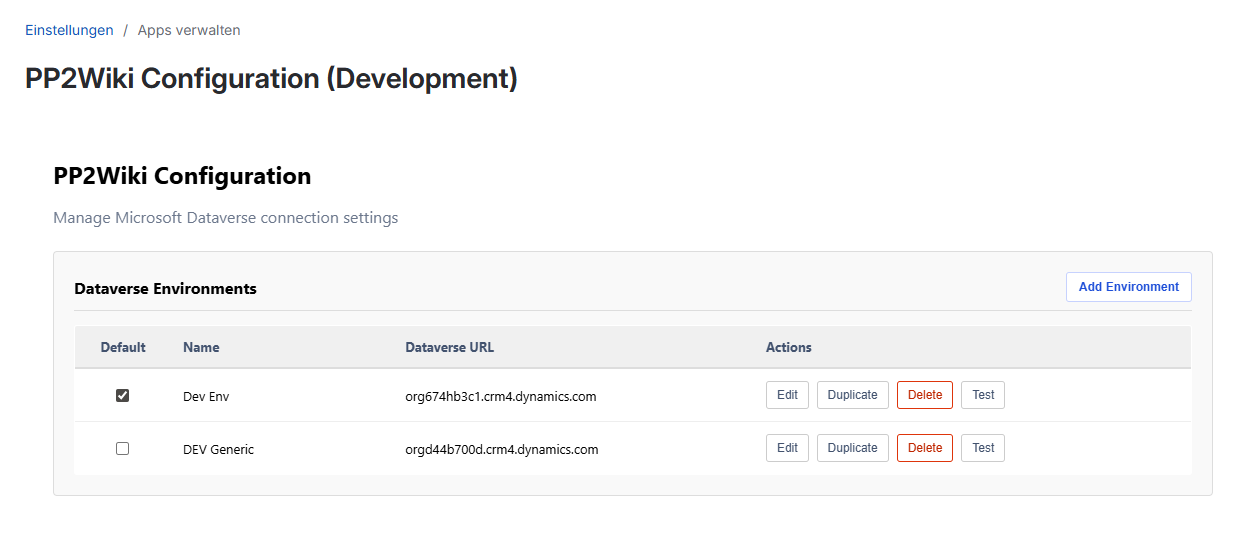
Task: Click the Apps verwalten breadcrumb
Action: (189, 30)
